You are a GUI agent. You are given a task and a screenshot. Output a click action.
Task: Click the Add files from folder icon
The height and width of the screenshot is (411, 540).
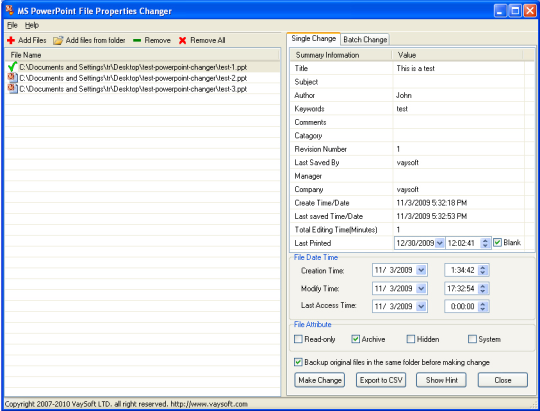58,40
